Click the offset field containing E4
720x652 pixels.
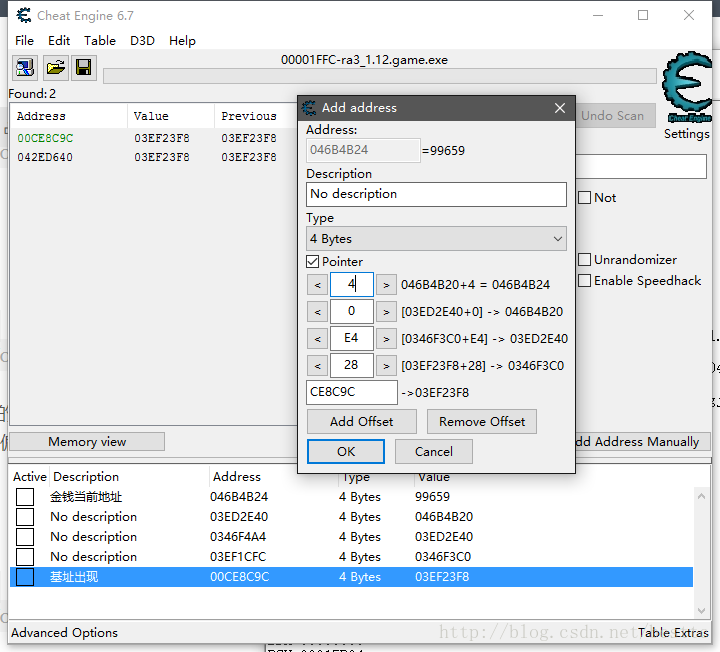coord(351,339)
